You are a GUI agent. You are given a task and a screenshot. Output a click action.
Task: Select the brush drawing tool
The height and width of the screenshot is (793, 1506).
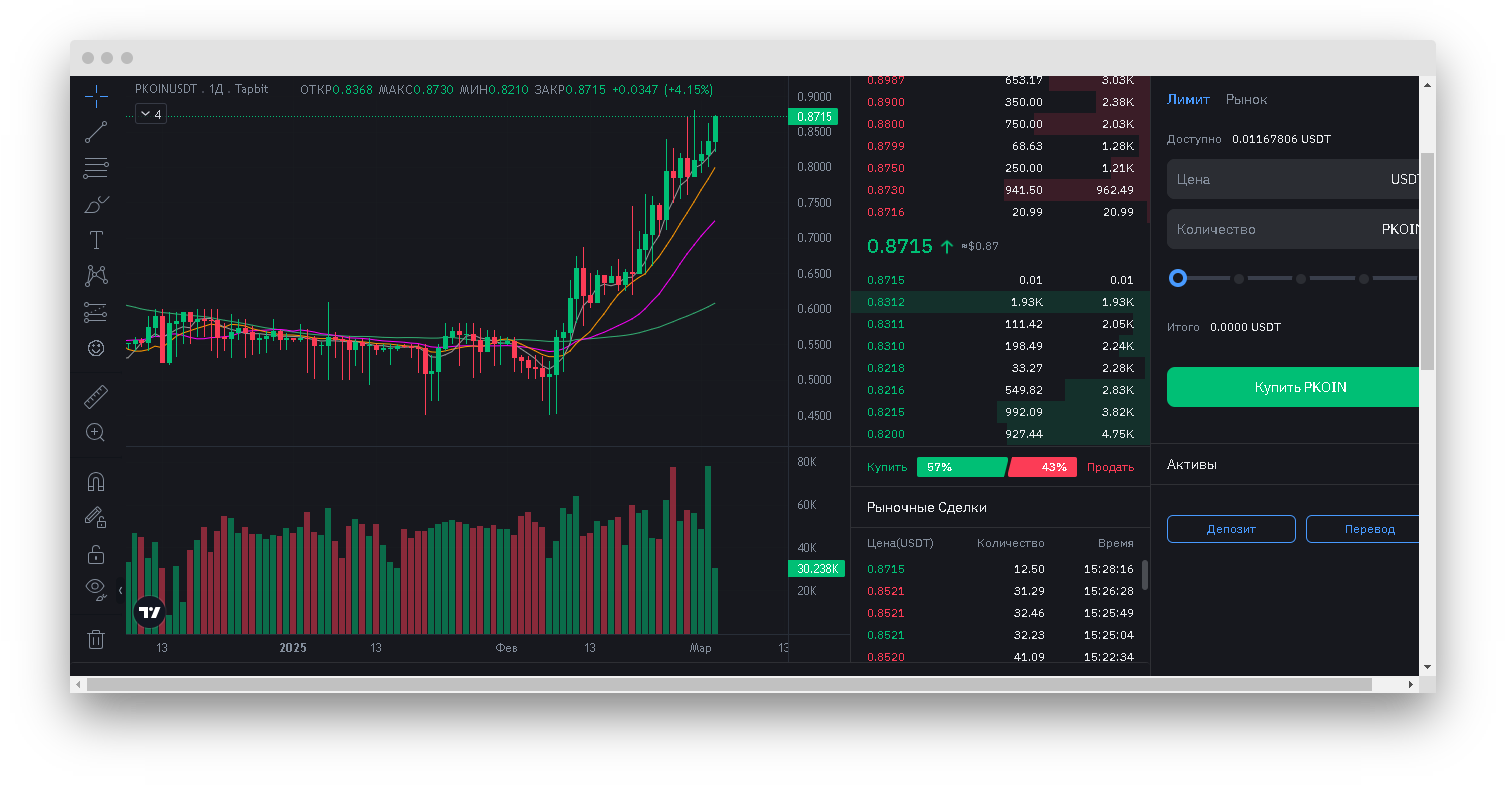click(x=96, y=205)
